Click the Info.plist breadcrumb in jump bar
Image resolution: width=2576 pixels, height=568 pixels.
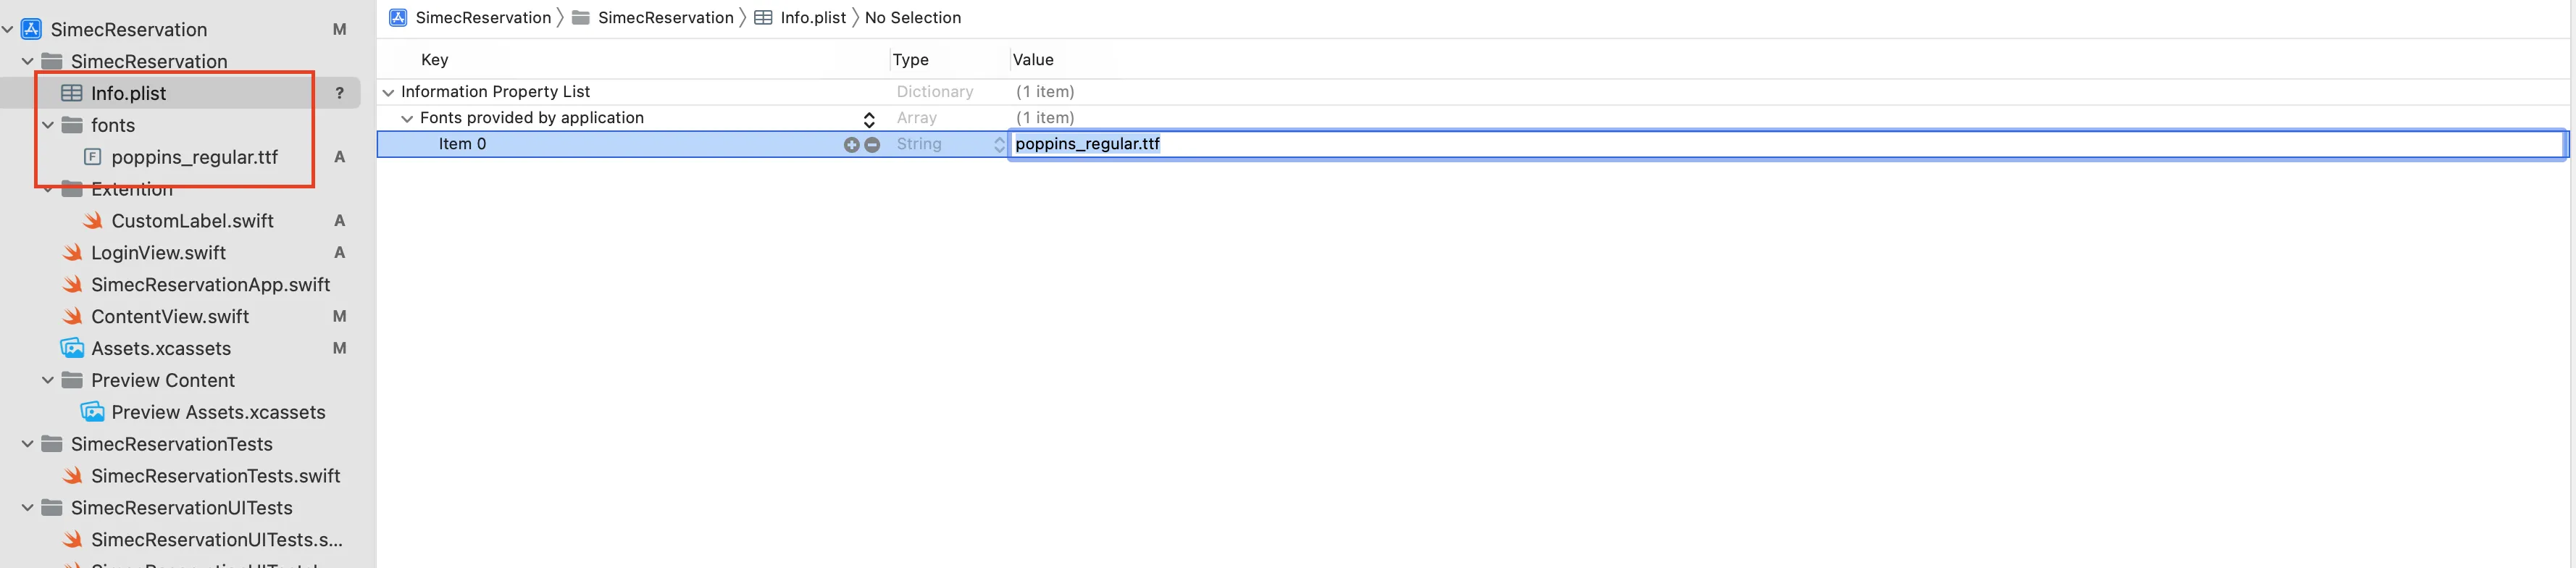(x=811, y=18)
